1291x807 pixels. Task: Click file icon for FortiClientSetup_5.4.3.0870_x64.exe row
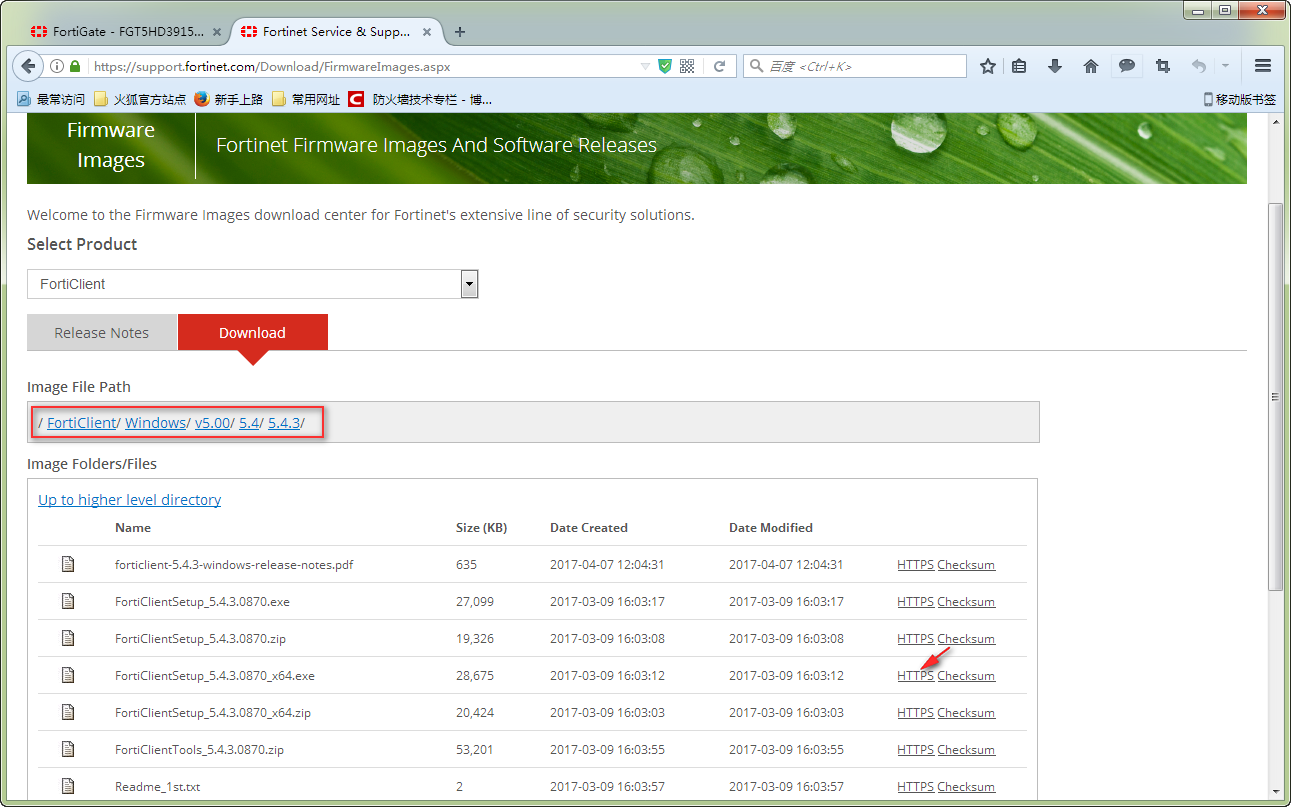[68, 675]
